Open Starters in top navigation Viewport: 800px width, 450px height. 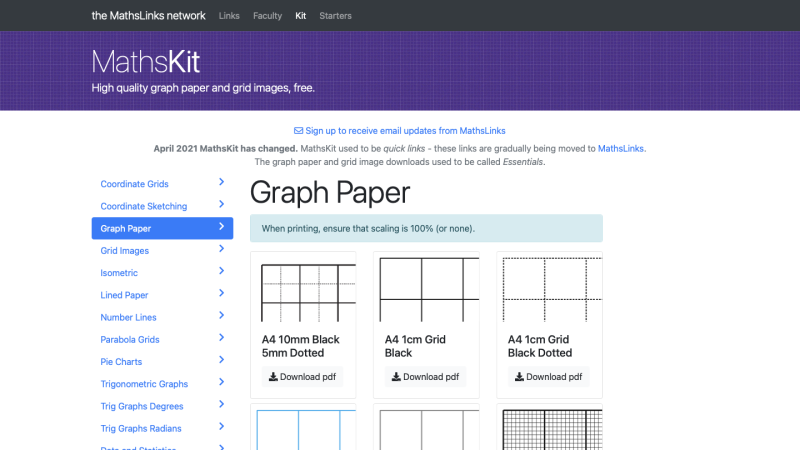pyautogui.click(x=335, y=16)
